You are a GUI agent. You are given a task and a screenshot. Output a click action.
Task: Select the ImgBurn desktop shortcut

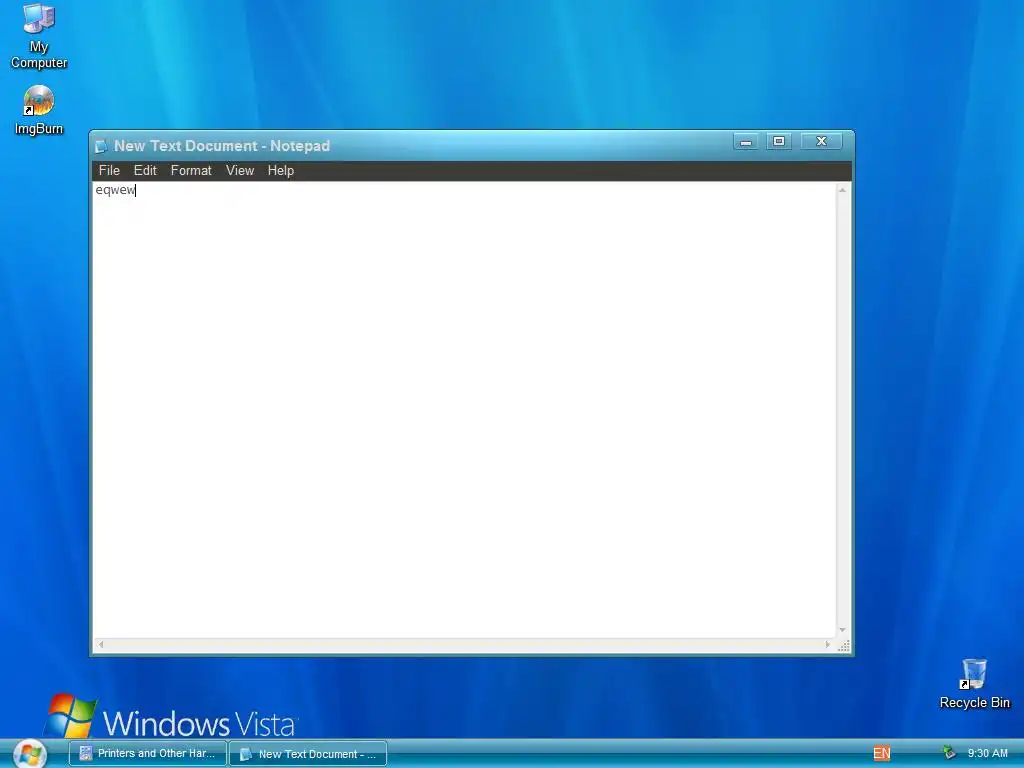coord(39,110)
